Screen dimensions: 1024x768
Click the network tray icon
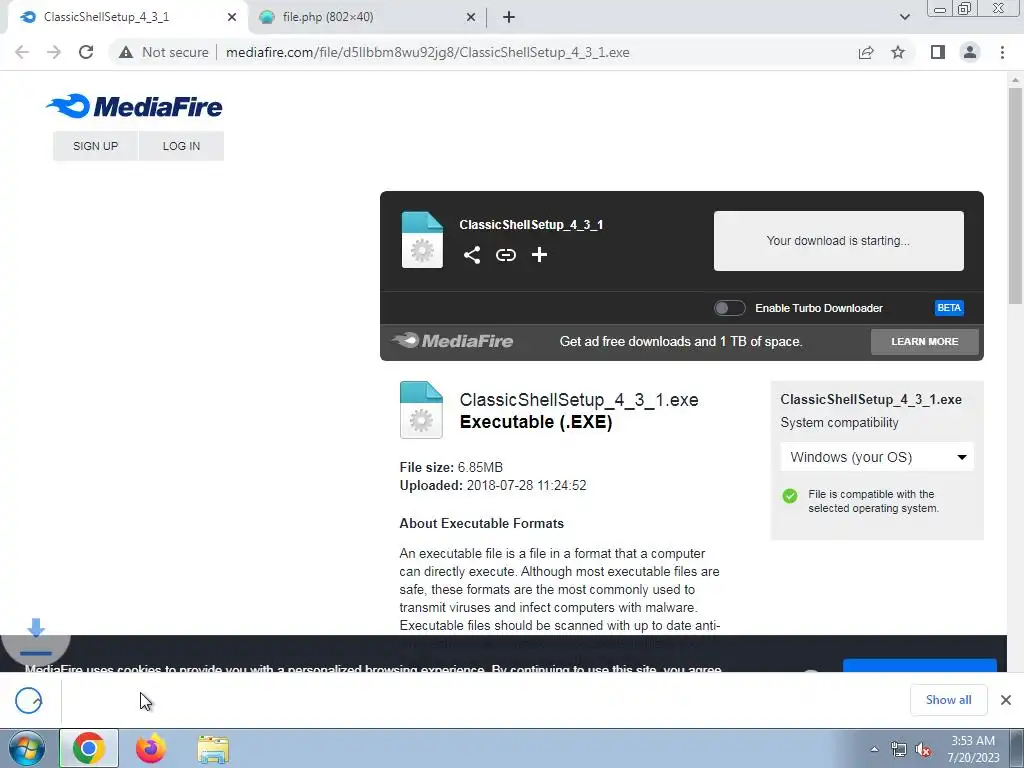[x=899, y=750]
